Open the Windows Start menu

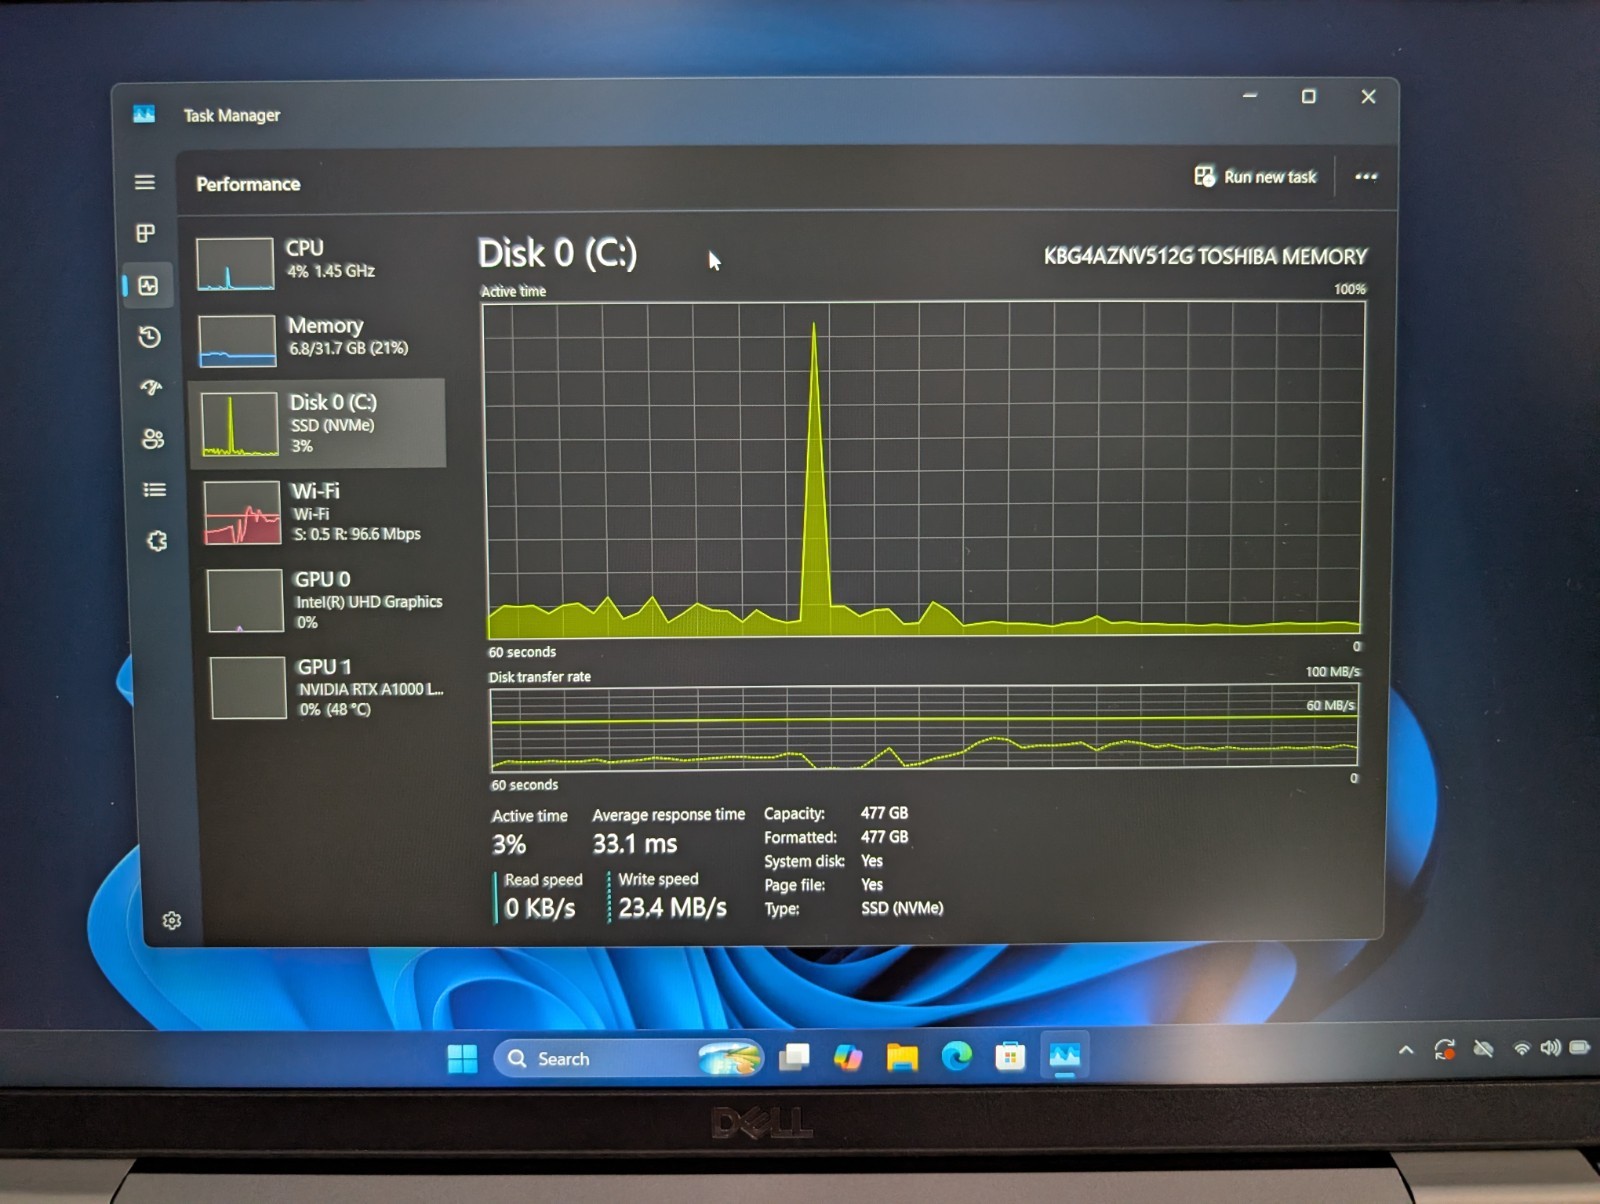click(462, 1058)
